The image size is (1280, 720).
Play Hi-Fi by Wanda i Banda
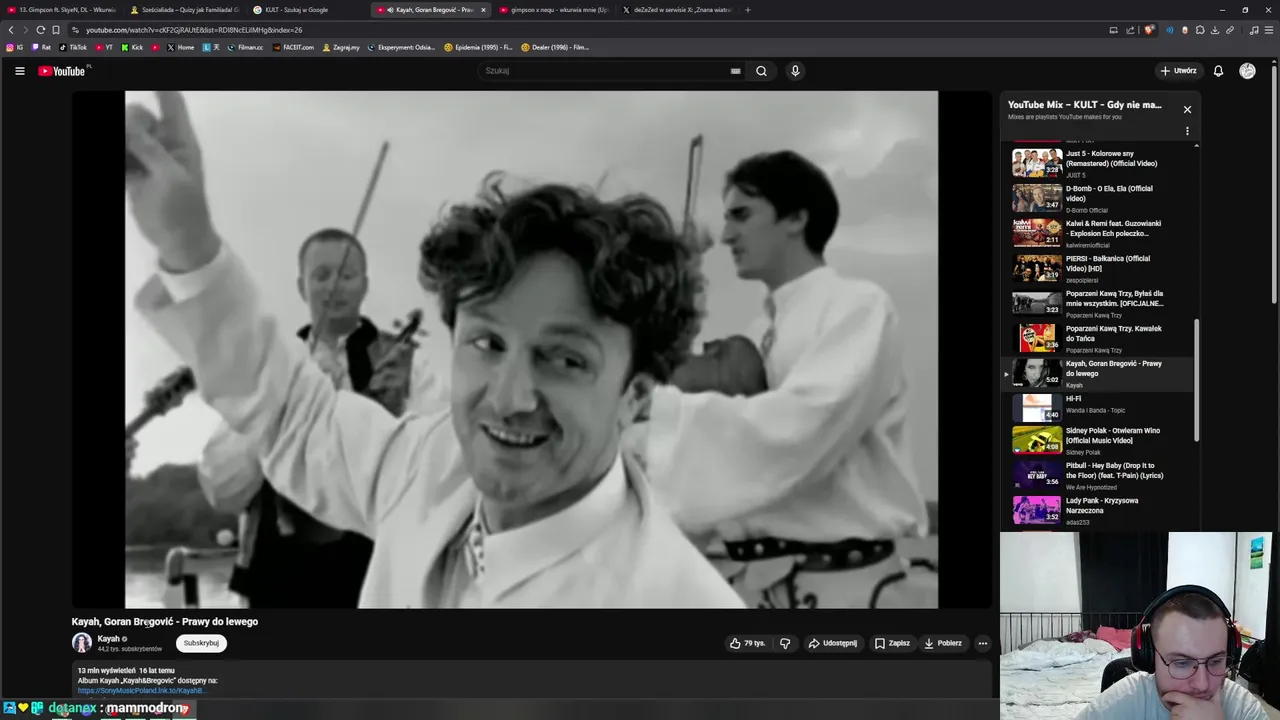pyautogui.click(x=1098, y=408)
